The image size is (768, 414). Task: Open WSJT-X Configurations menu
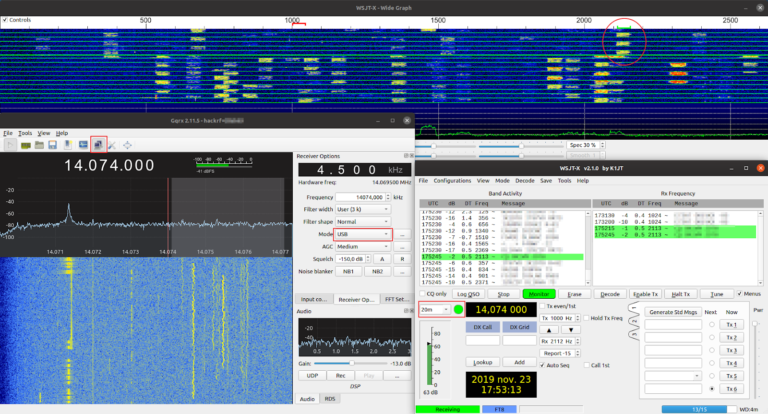tap(452, 181)
